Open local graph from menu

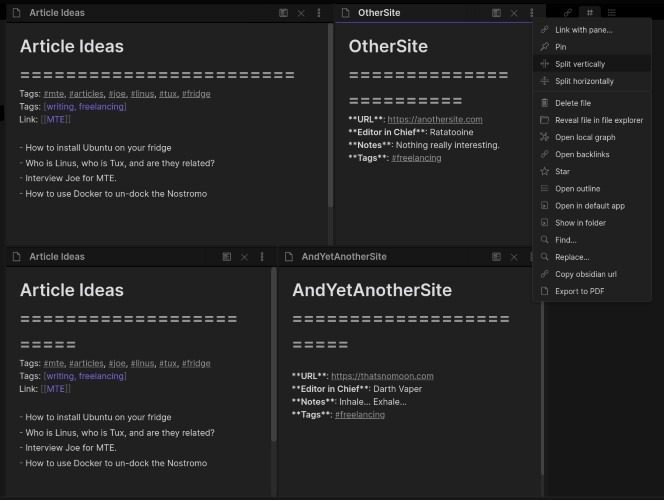[x=592, y=137]
